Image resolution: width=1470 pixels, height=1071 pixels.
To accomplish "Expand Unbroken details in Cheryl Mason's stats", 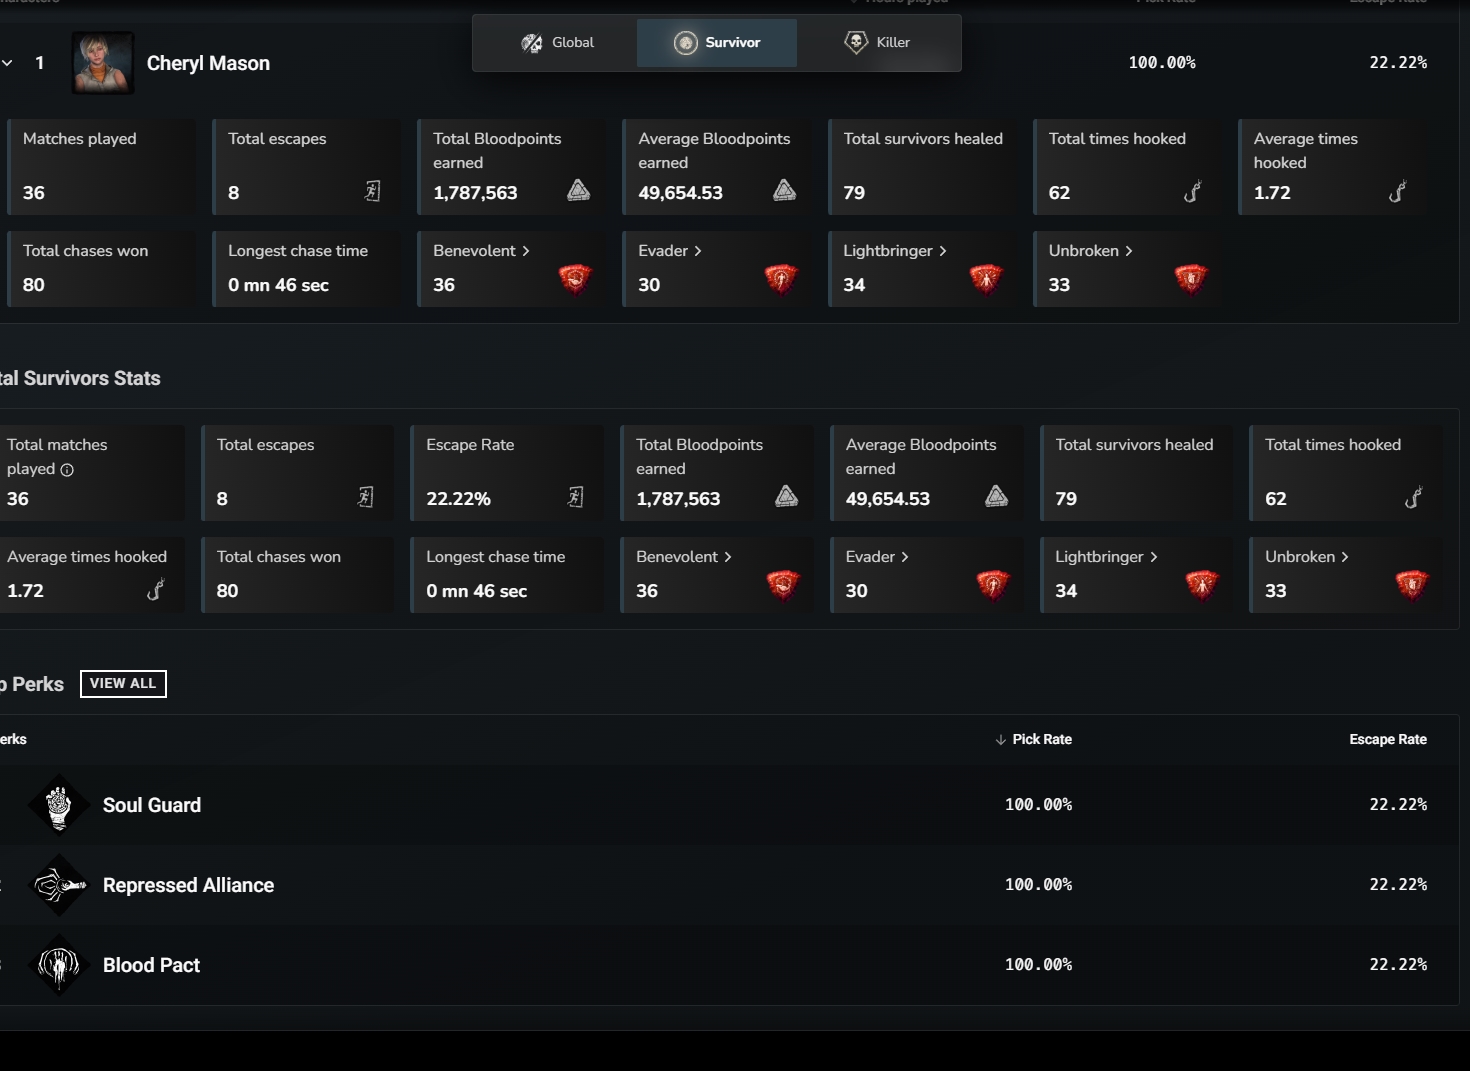I will (1091, 251).
